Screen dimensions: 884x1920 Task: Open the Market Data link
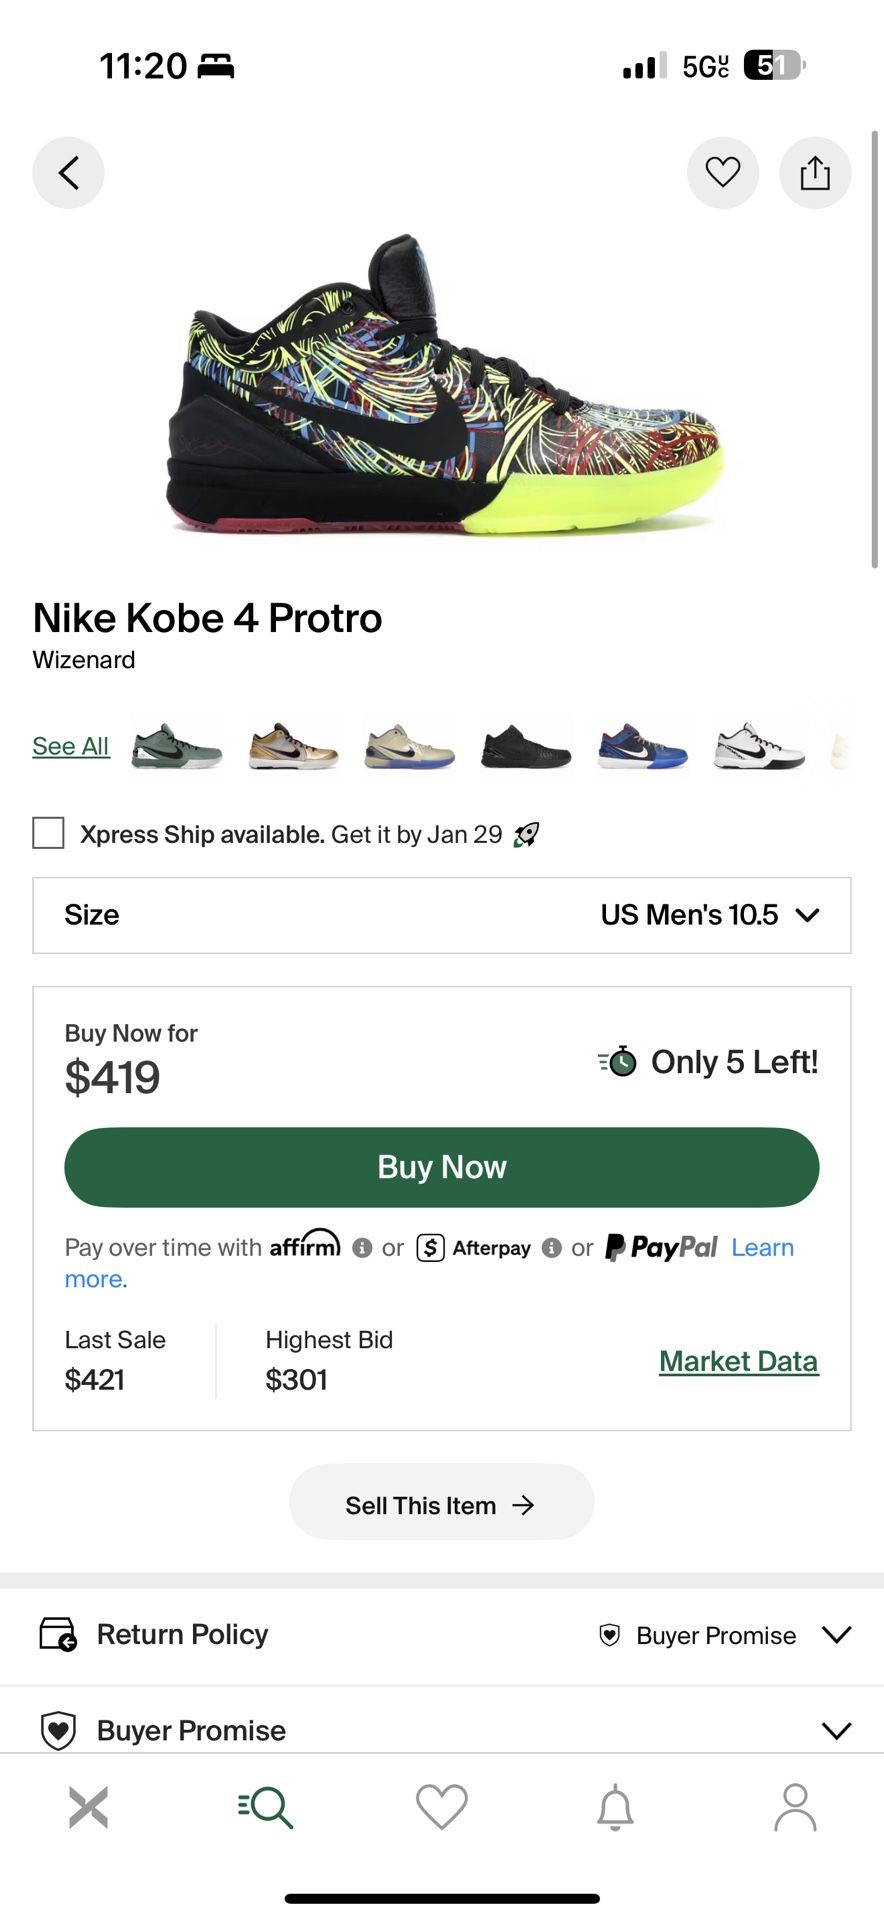(738, 1361)
